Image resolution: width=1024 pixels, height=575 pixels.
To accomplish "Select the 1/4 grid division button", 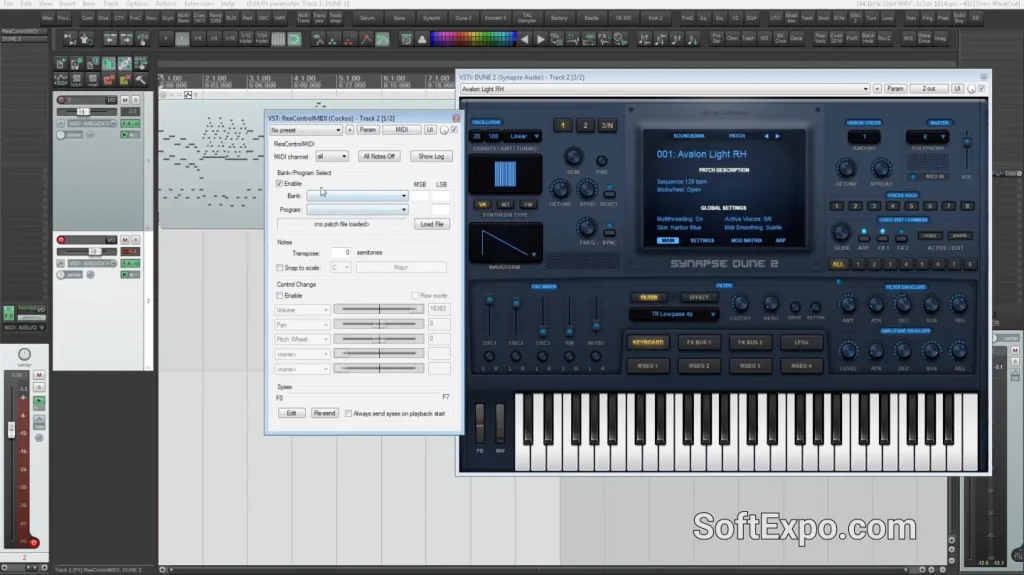I will 198,39.
